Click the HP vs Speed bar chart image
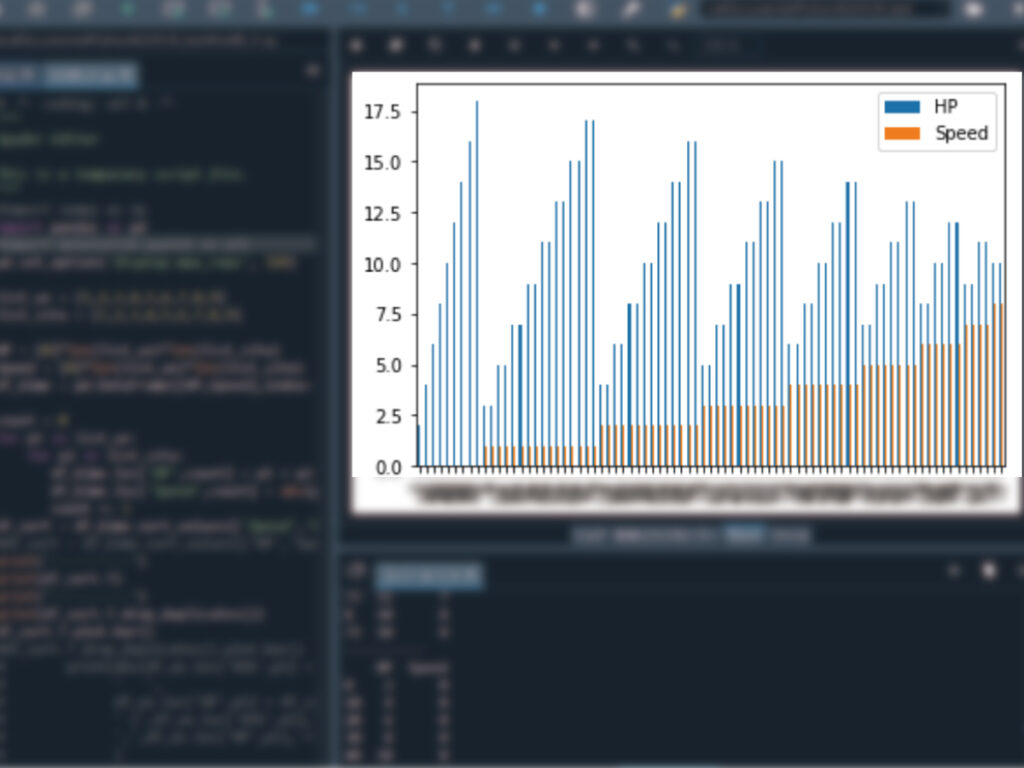1024x768 pixels. point(685,290)
